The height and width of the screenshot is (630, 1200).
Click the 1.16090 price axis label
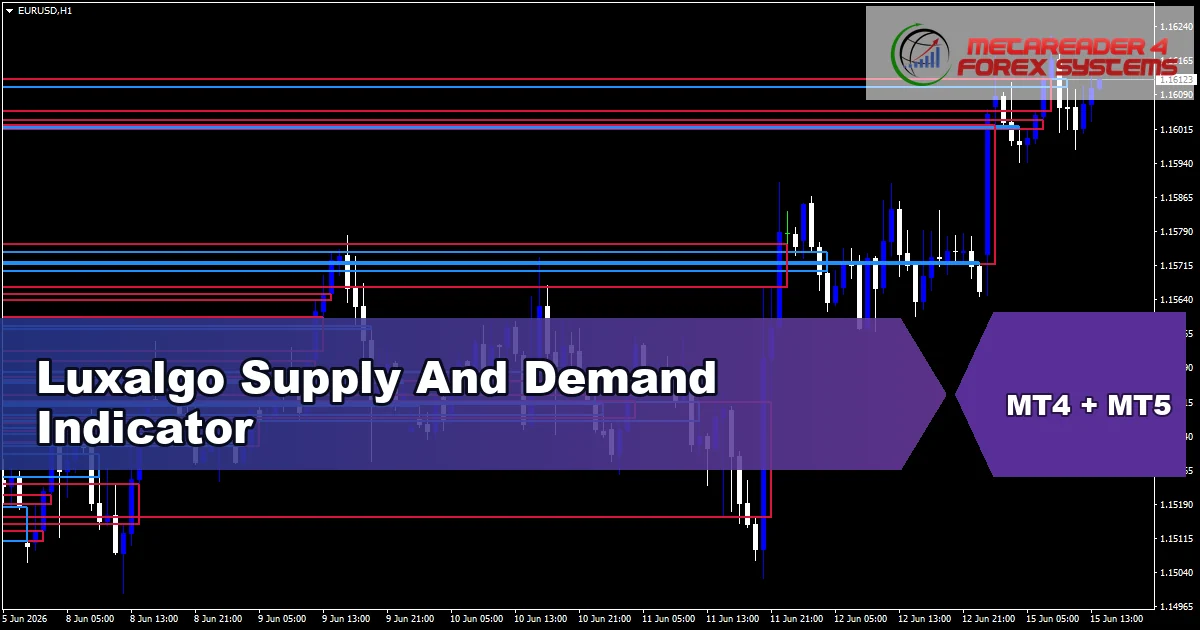(x=1175, y=95)
